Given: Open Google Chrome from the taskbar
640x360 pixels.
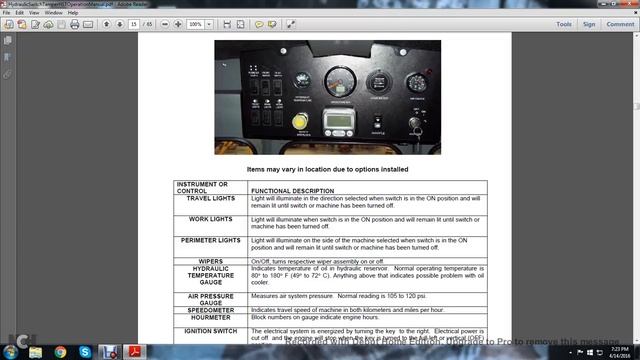Looking at the screenshot, I should click(x=60, y=352).
